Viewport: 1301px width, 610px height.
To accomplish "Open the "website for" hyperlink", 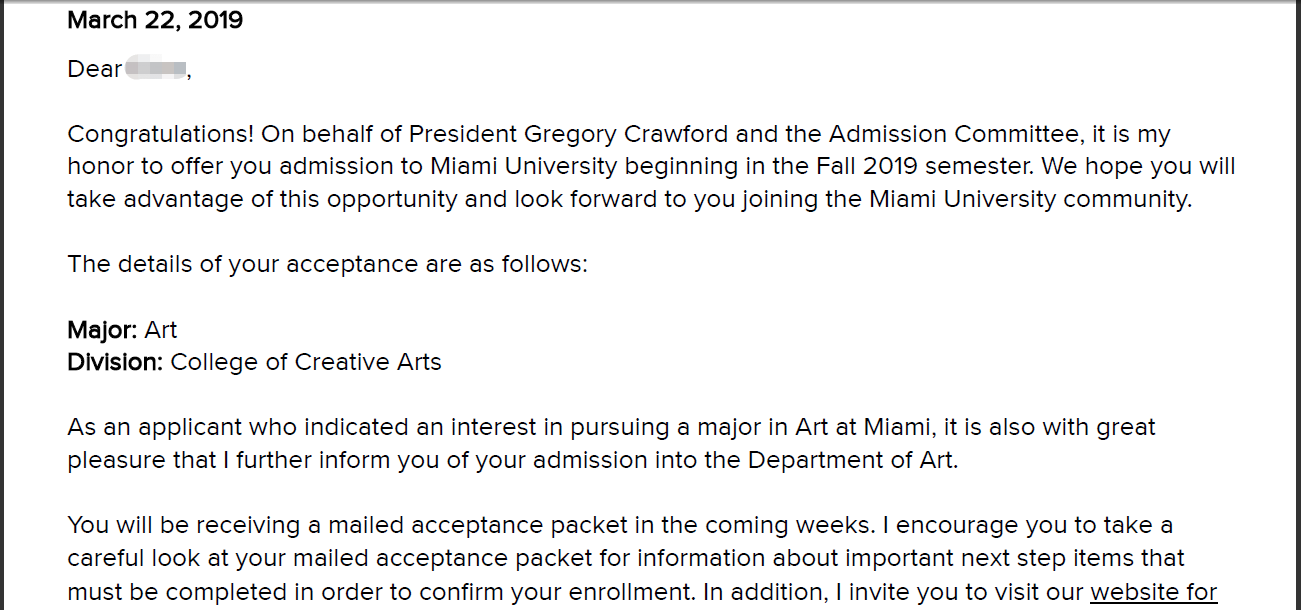I will point(1152,592).
